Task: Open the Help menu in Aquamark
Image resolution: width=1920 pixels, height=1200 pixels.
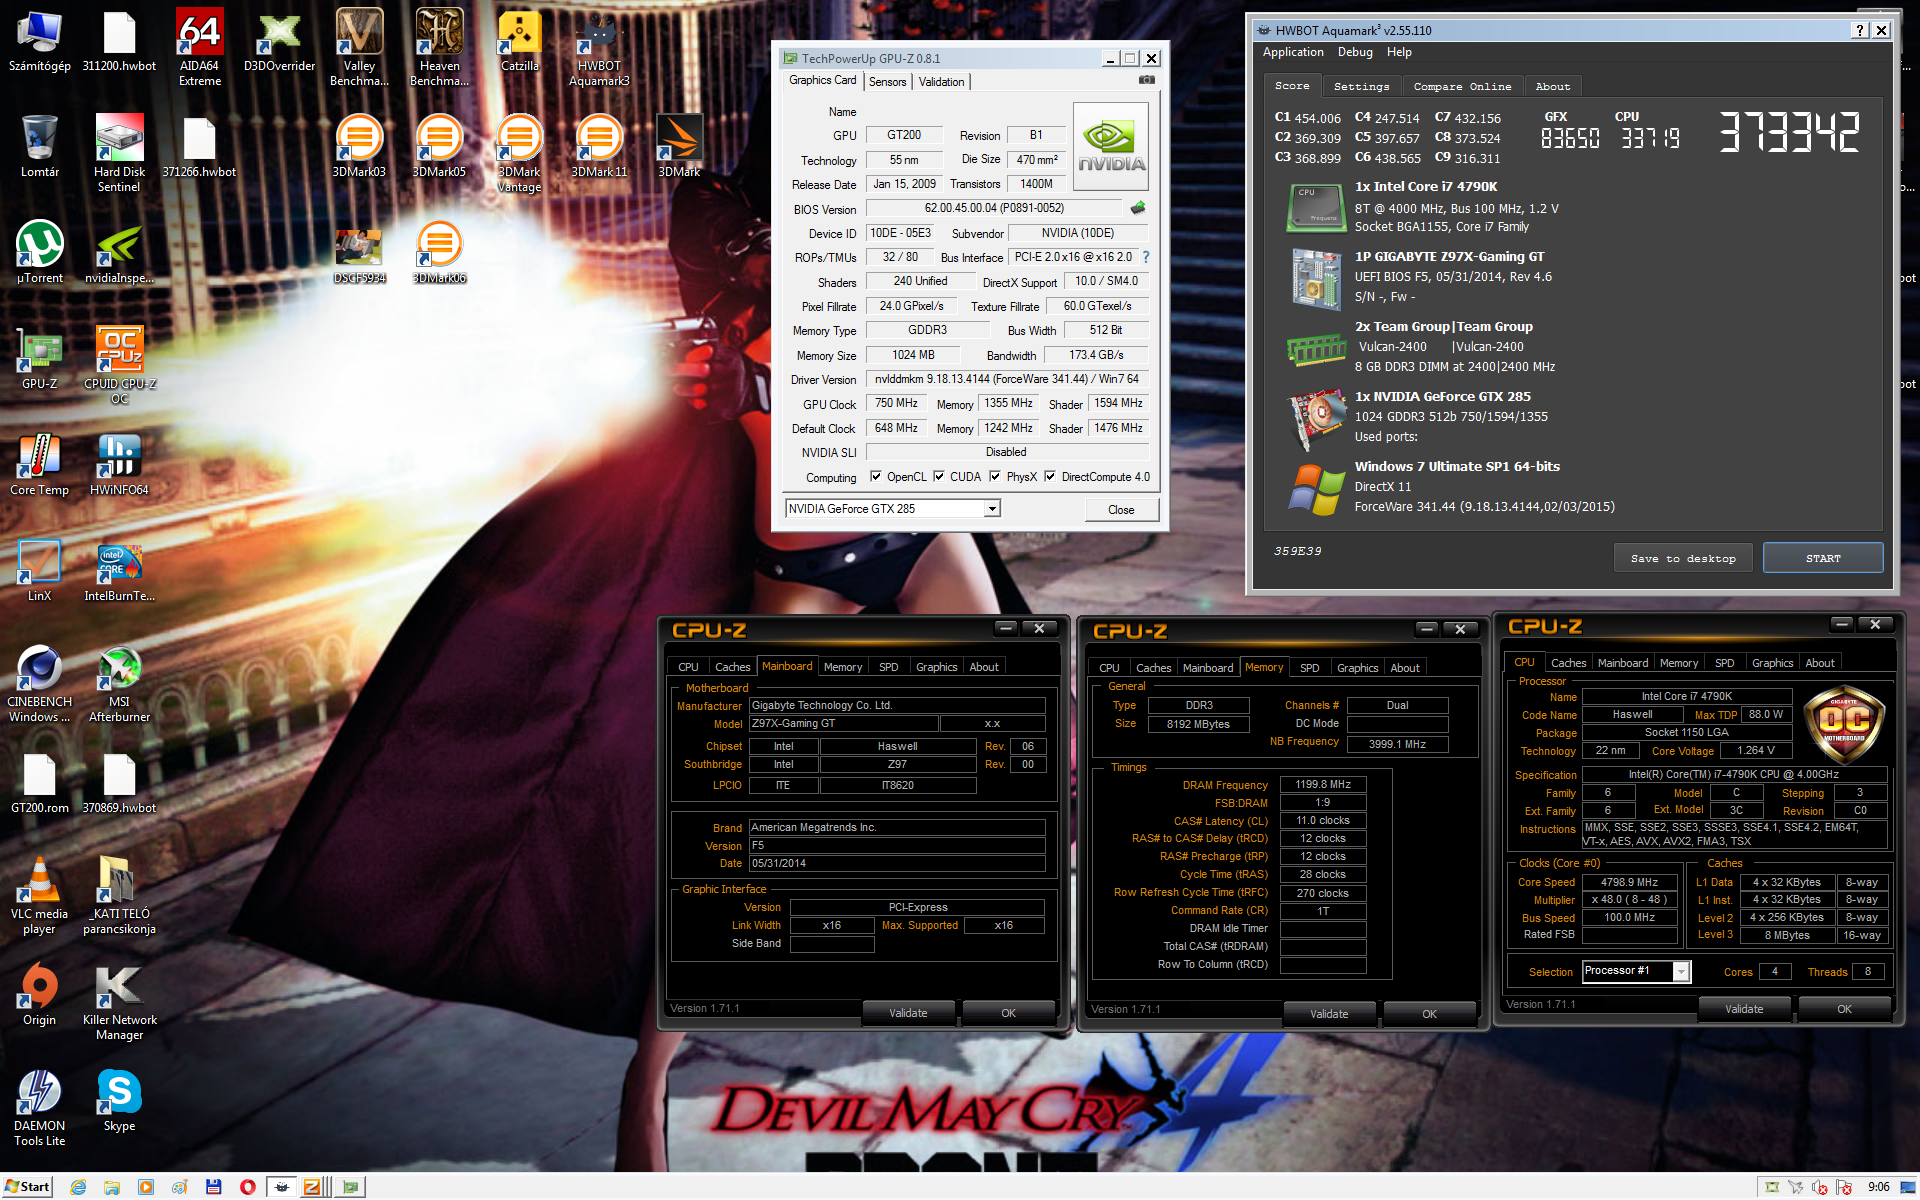Action: [1399, 52]
